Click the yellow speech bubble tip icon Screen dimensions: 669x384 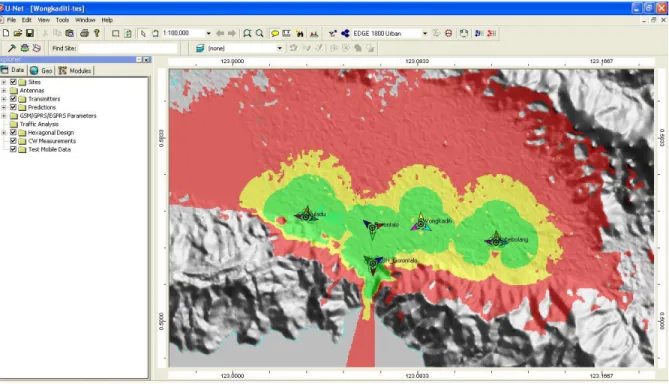(x=275, y=33)
